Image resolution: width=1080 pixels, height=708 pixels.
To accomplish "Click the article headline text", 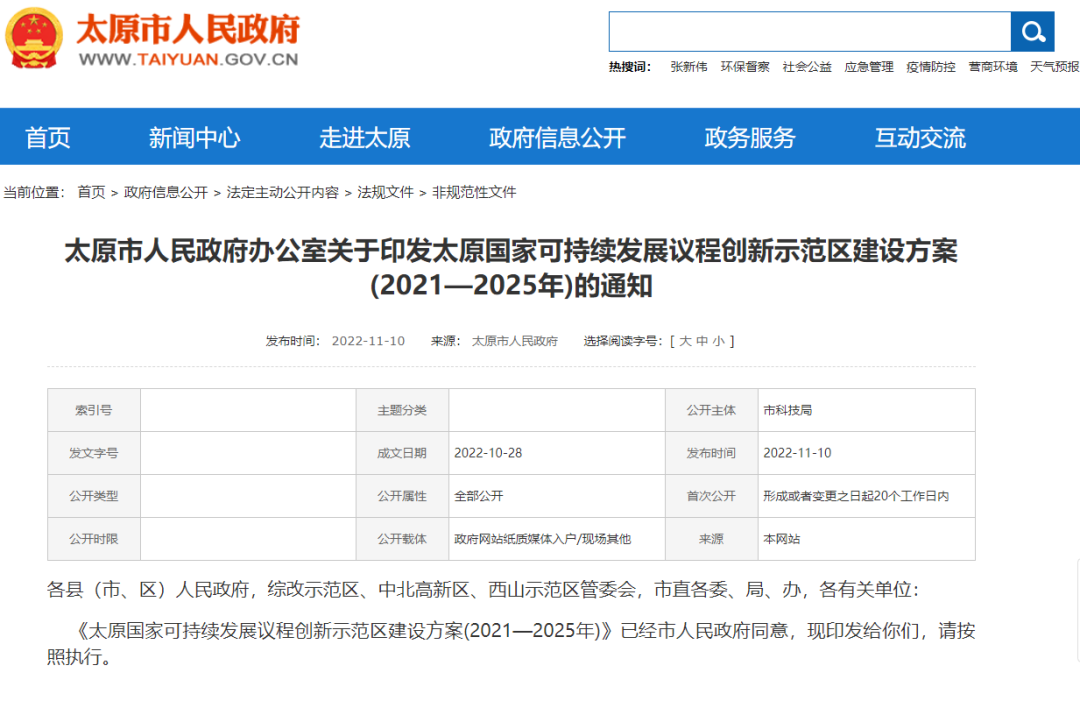I will 511,268.
